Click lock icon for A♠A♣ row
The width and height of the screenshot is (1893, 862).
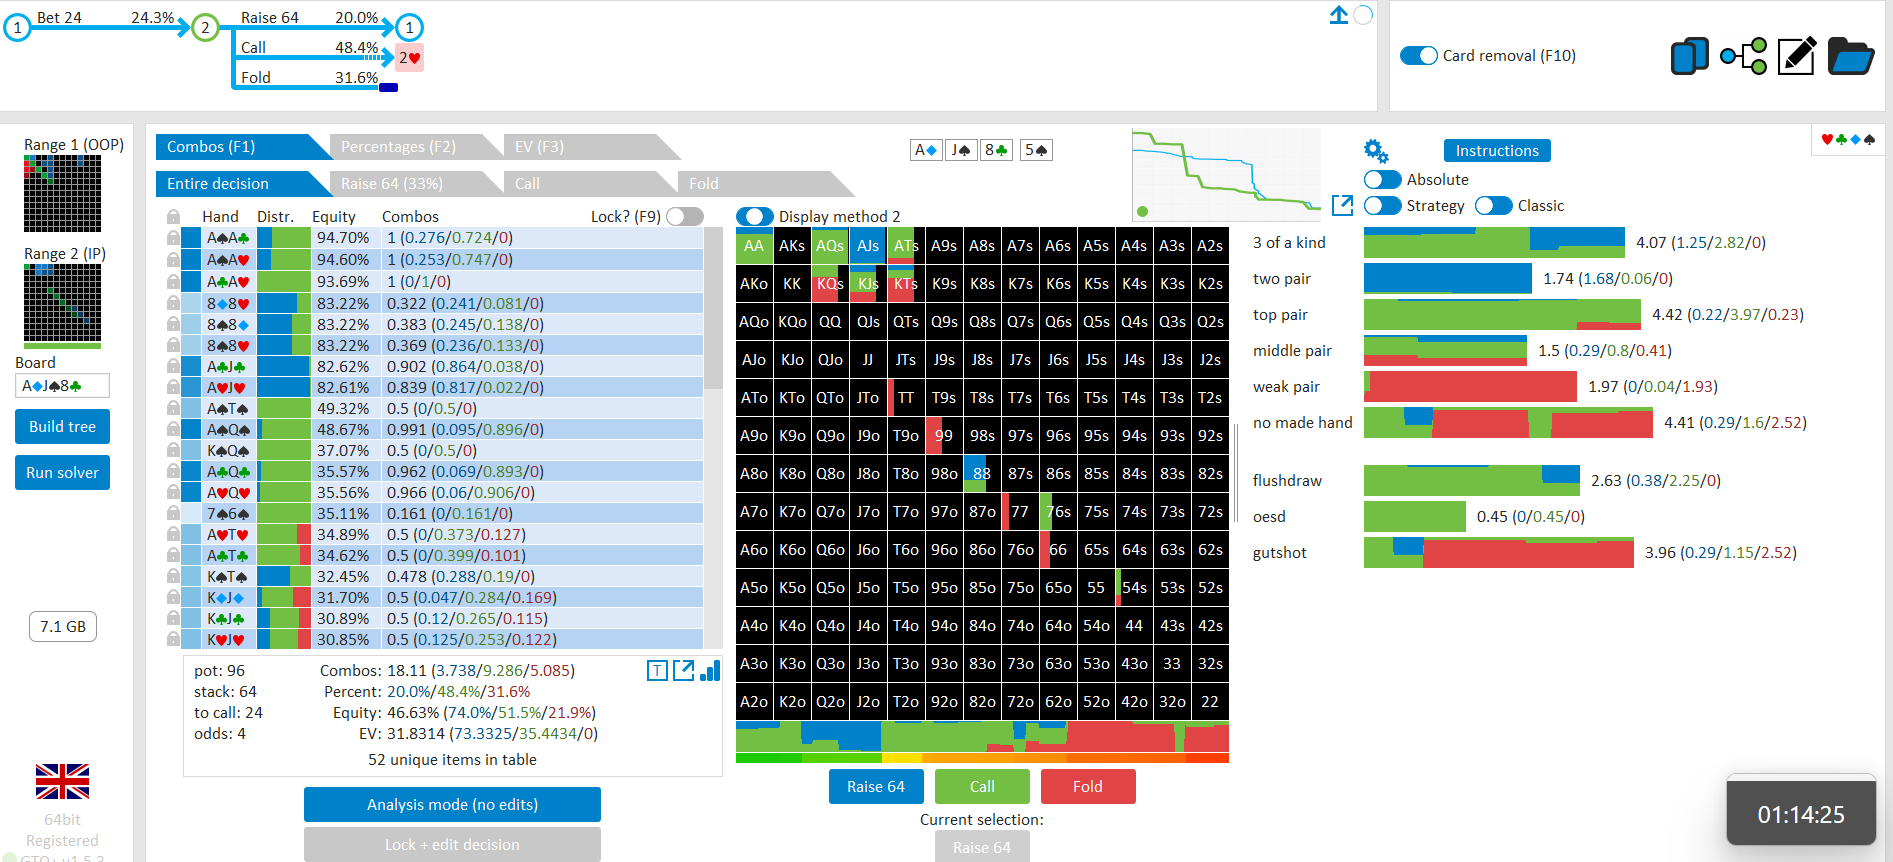pos(173,238)
